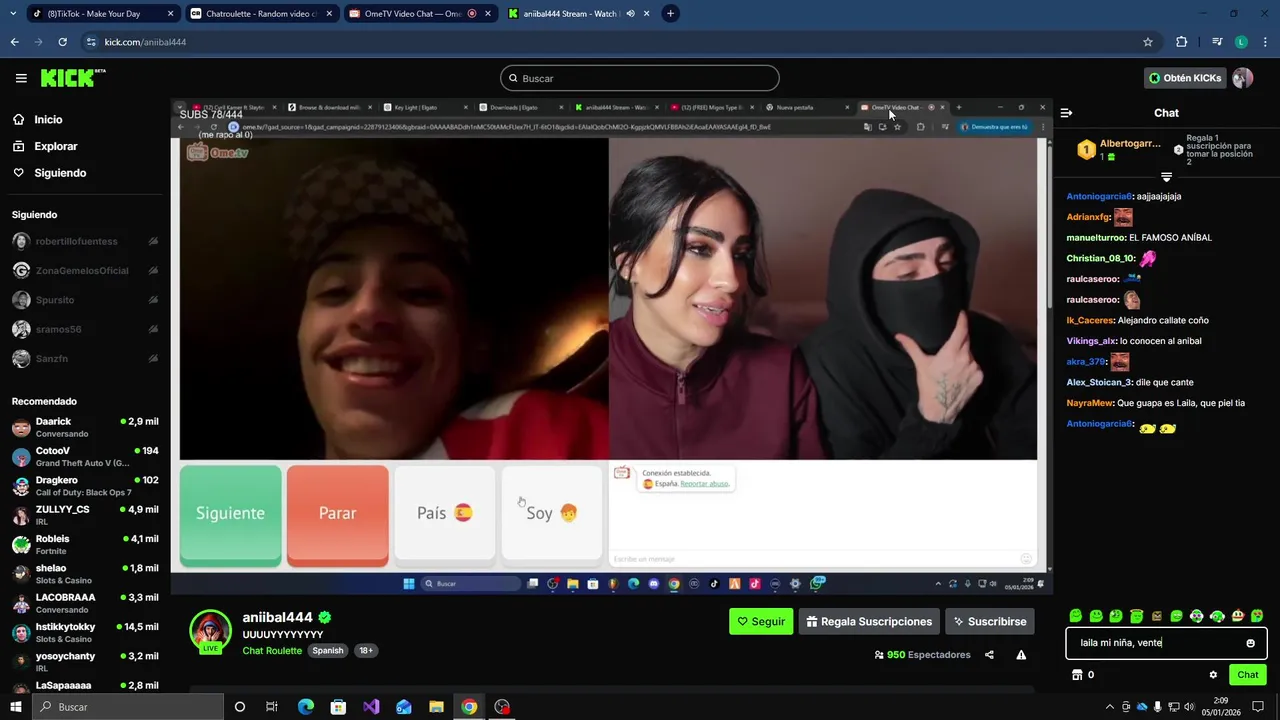
Task: Open the user profile avatar menu
Action: 1243,78
